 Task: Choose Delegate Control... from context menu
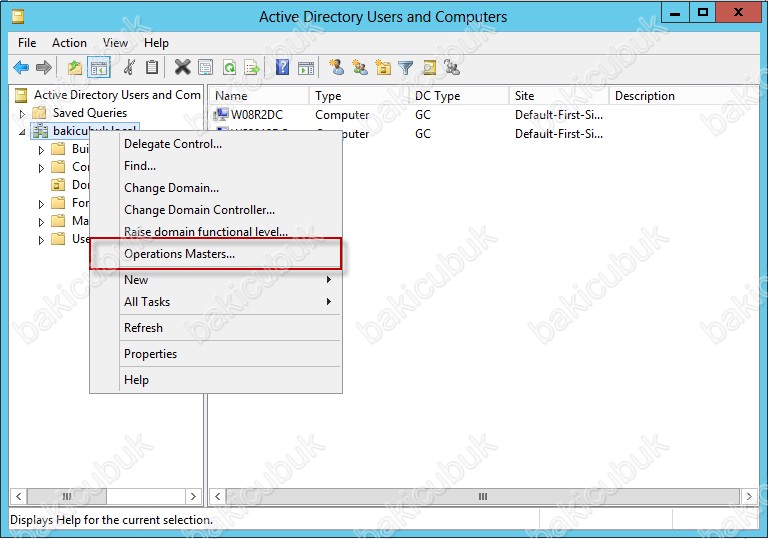[x=216, y=144]
